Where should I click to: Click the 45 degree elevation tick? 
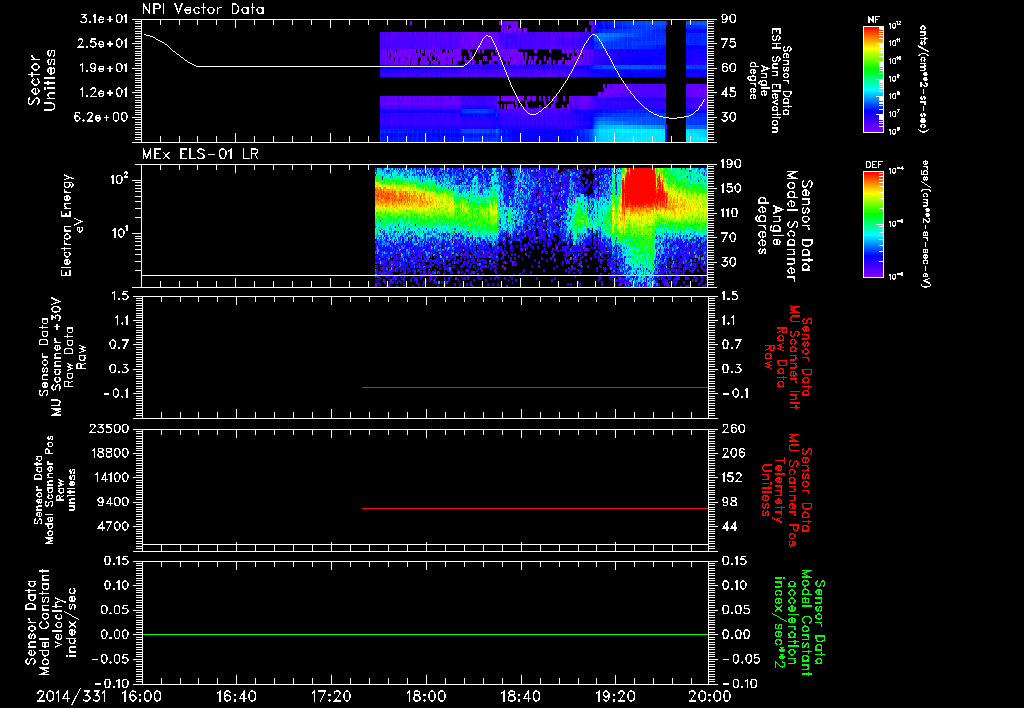tap(729, 93)
